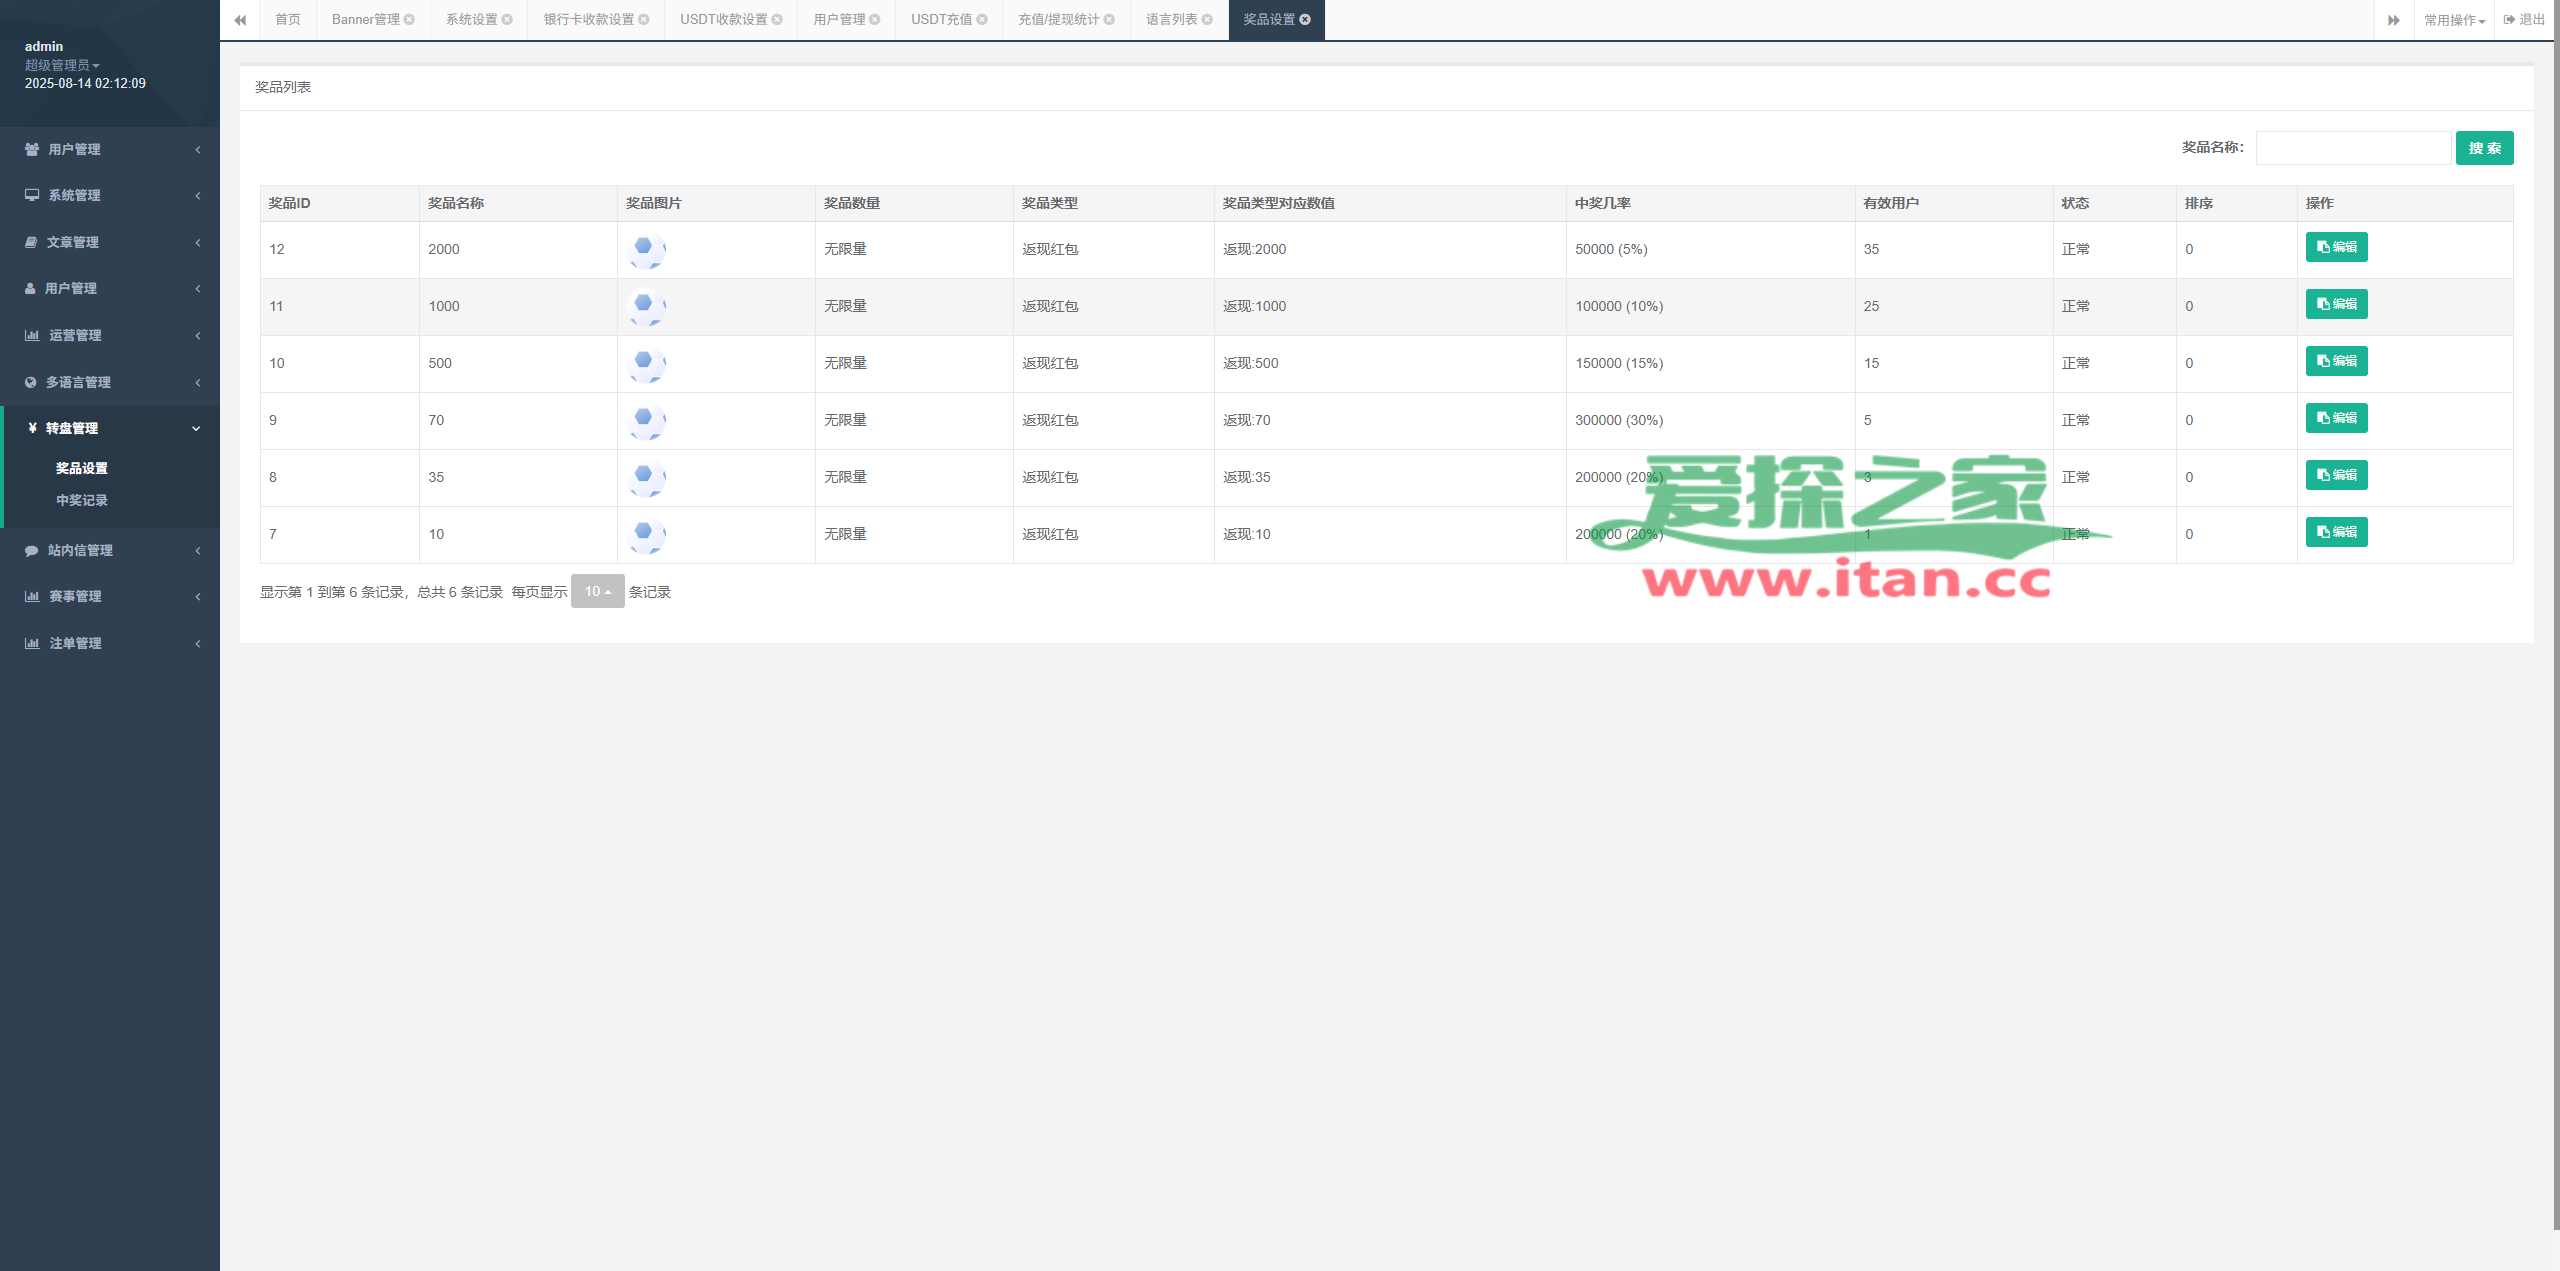Click the tab scroll-left double arrow icon

(240, 20)
